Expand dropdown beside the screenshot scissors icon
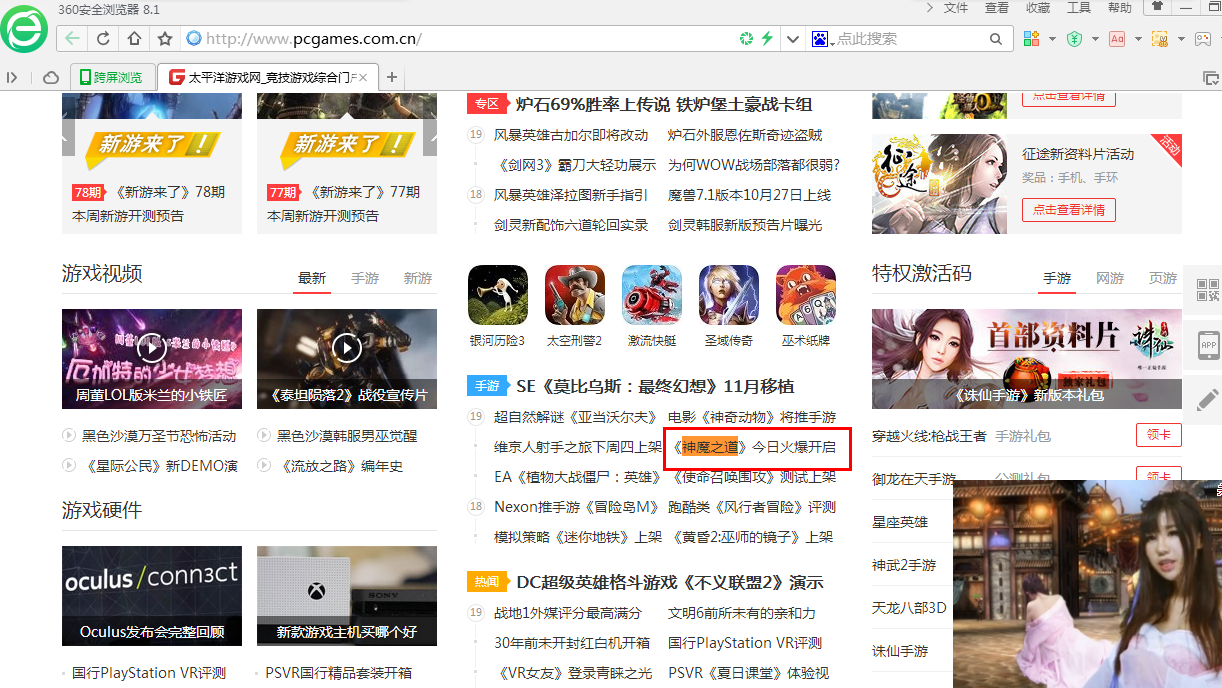Viewport: 1222px width, 688px height. 1180,39
